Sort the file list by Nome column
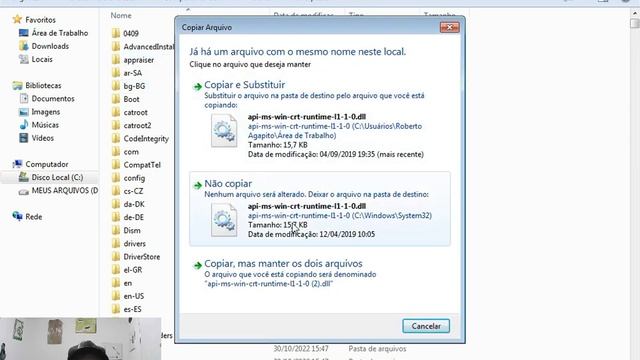The image size is (640, 360). [x=121, y=16]
